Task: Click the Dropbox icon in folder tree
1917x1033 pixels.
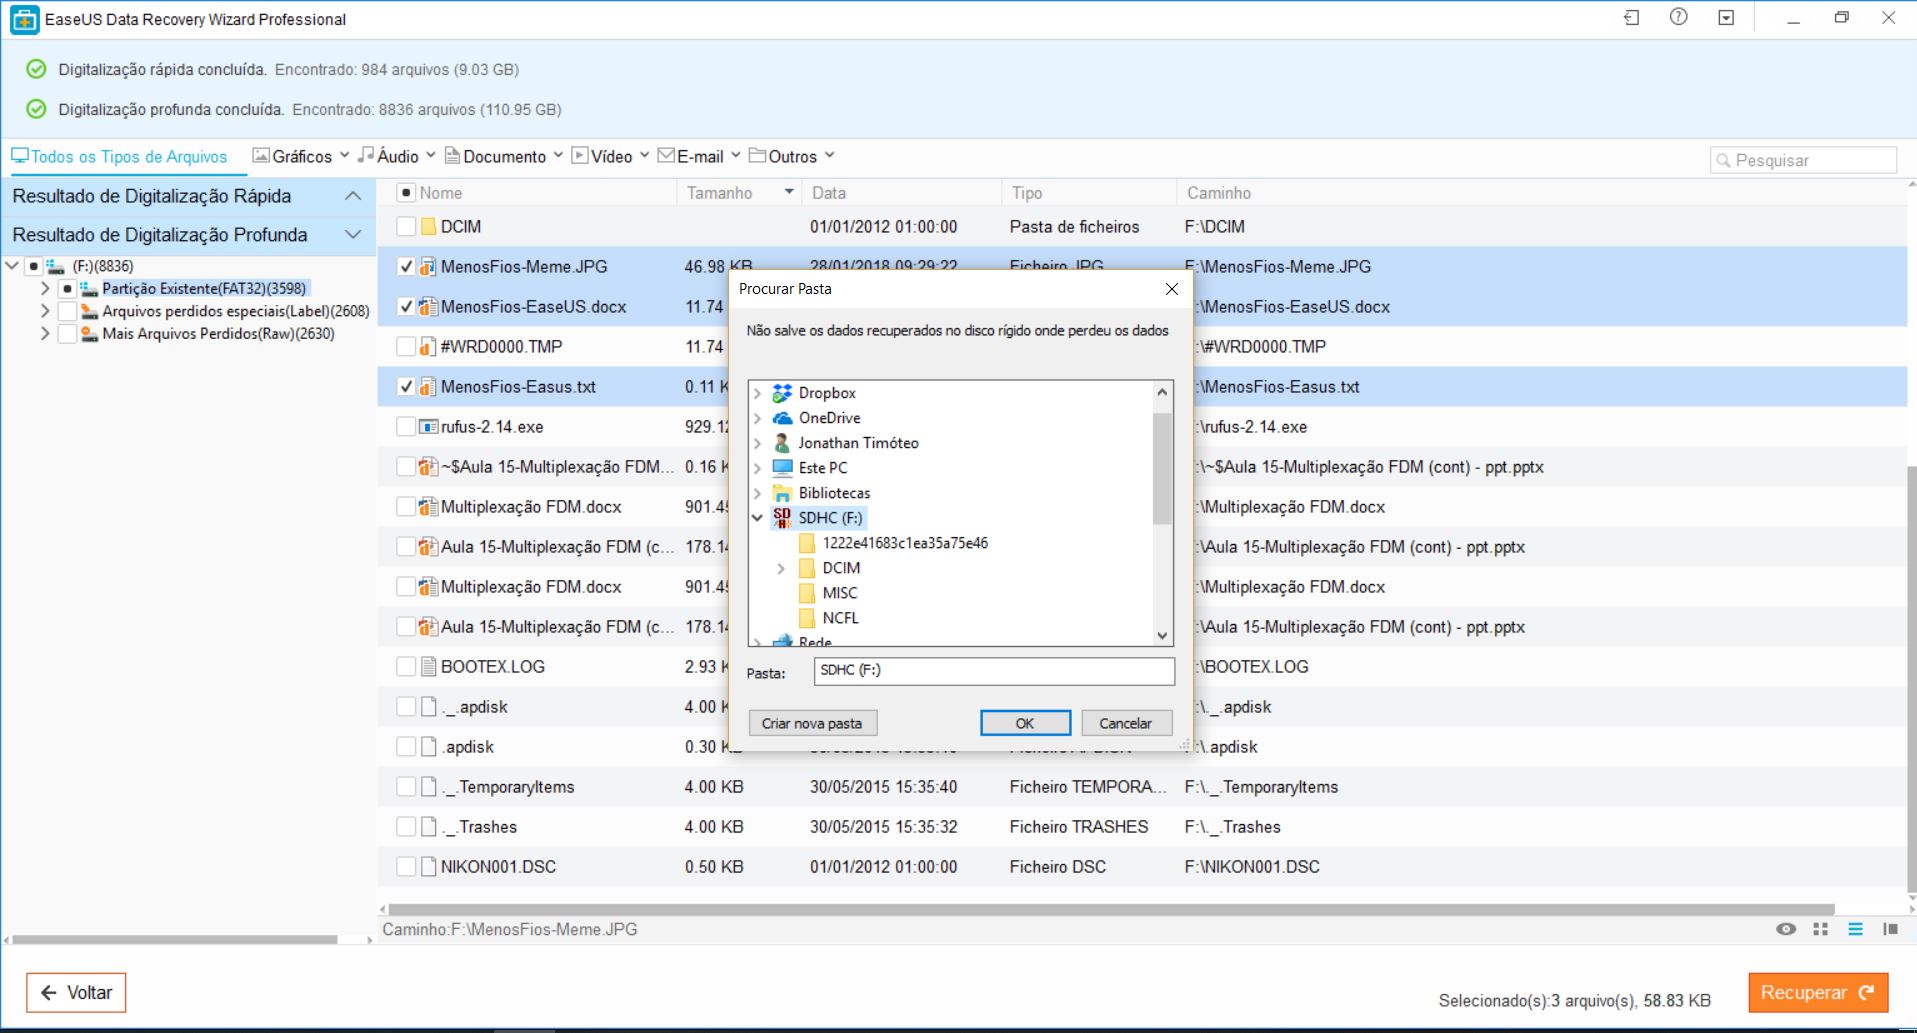Action: click(x=782, y=393)
